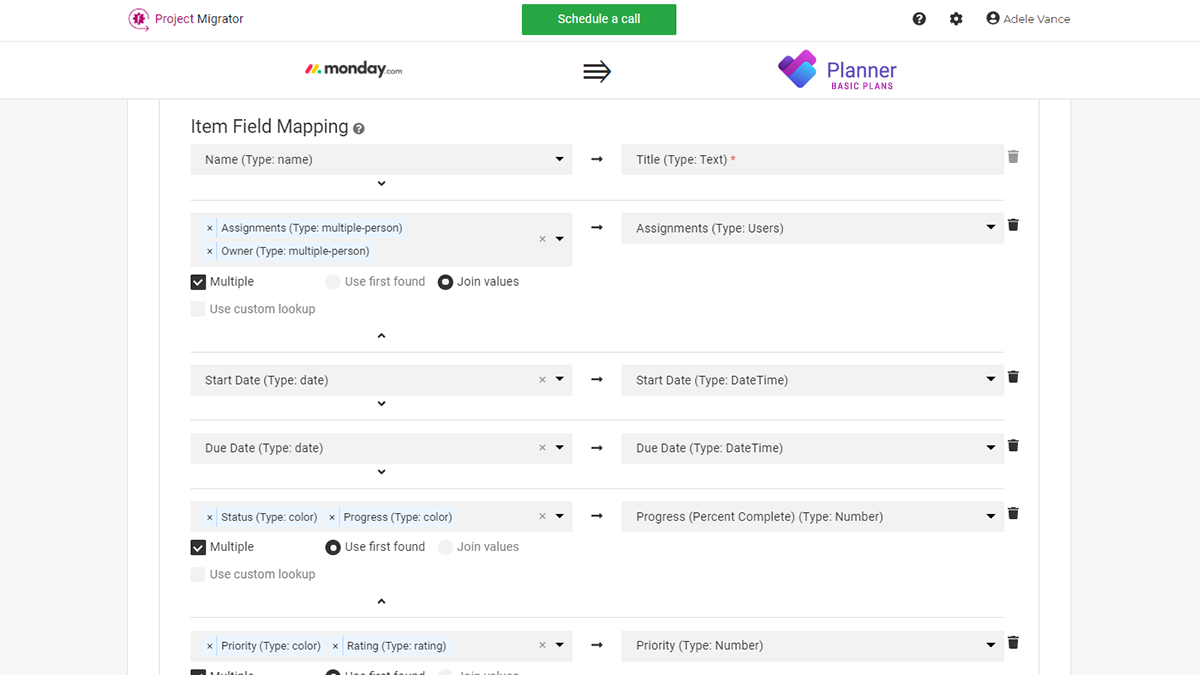Open the settings gear icon

(956, 19)
